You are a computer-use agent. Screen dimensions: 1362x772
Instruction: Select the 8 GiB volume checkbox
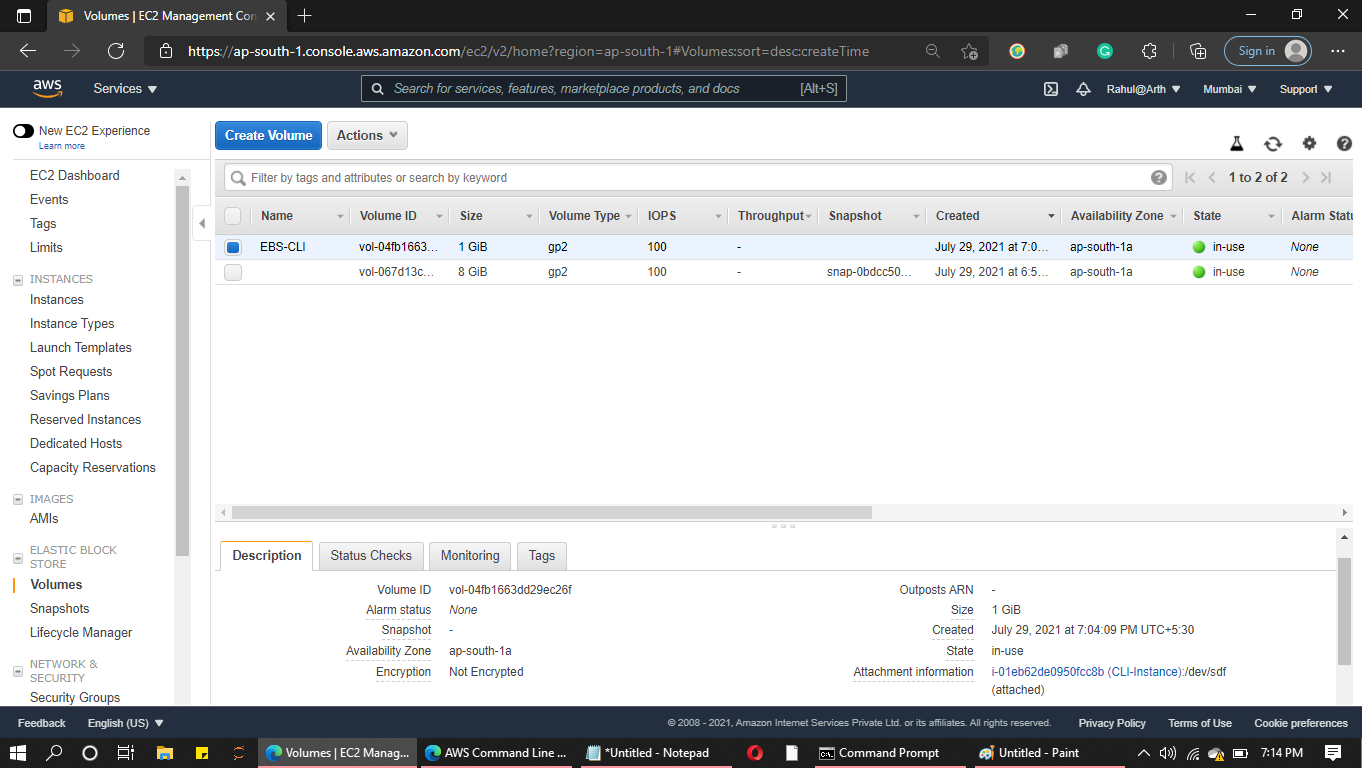click(232, 271)
